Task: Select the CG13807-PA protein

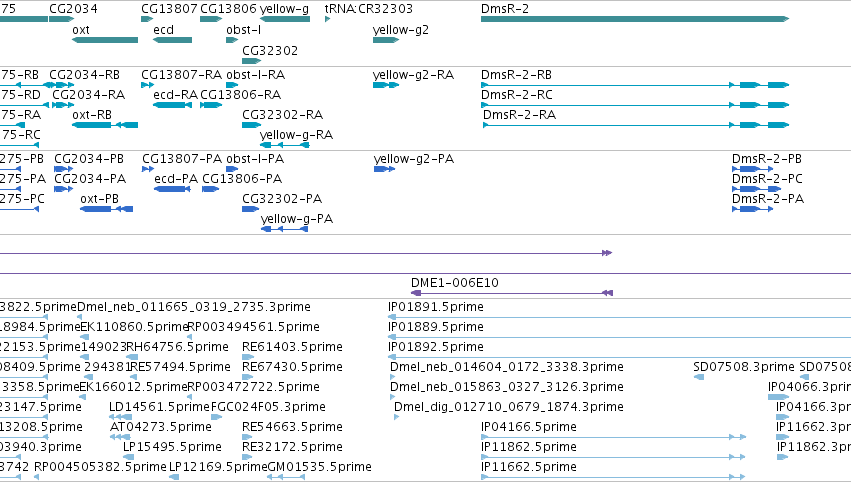Action: coord(148,169)
